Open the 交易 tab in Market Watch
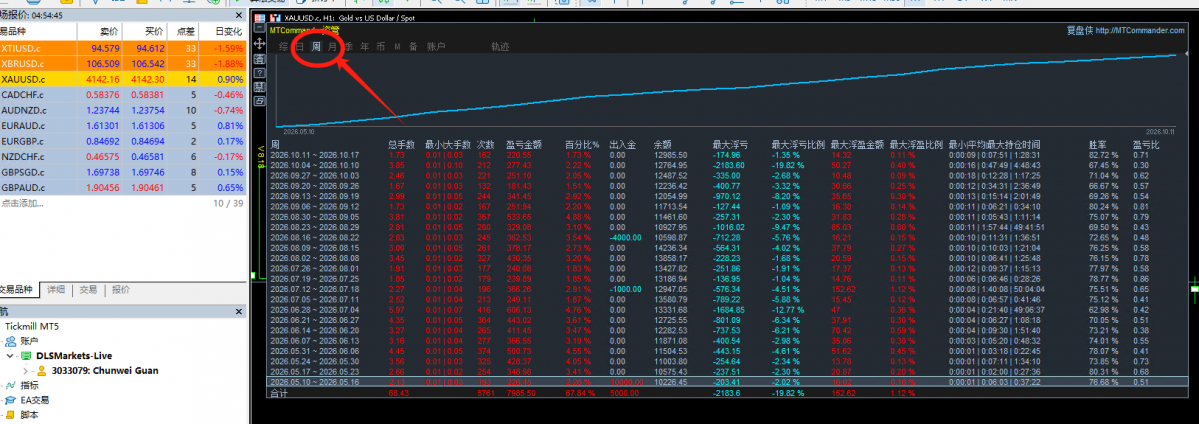Image resolution: width=1199 pixels, height=424 pixels. coord(88,290)
